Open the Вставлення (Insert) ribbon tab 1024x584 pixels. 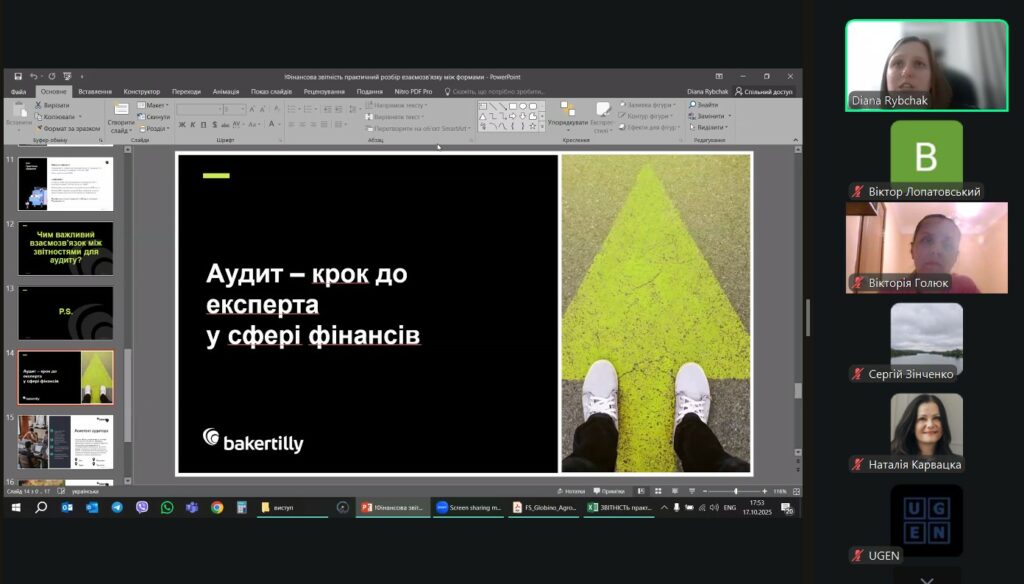(95, 91)
